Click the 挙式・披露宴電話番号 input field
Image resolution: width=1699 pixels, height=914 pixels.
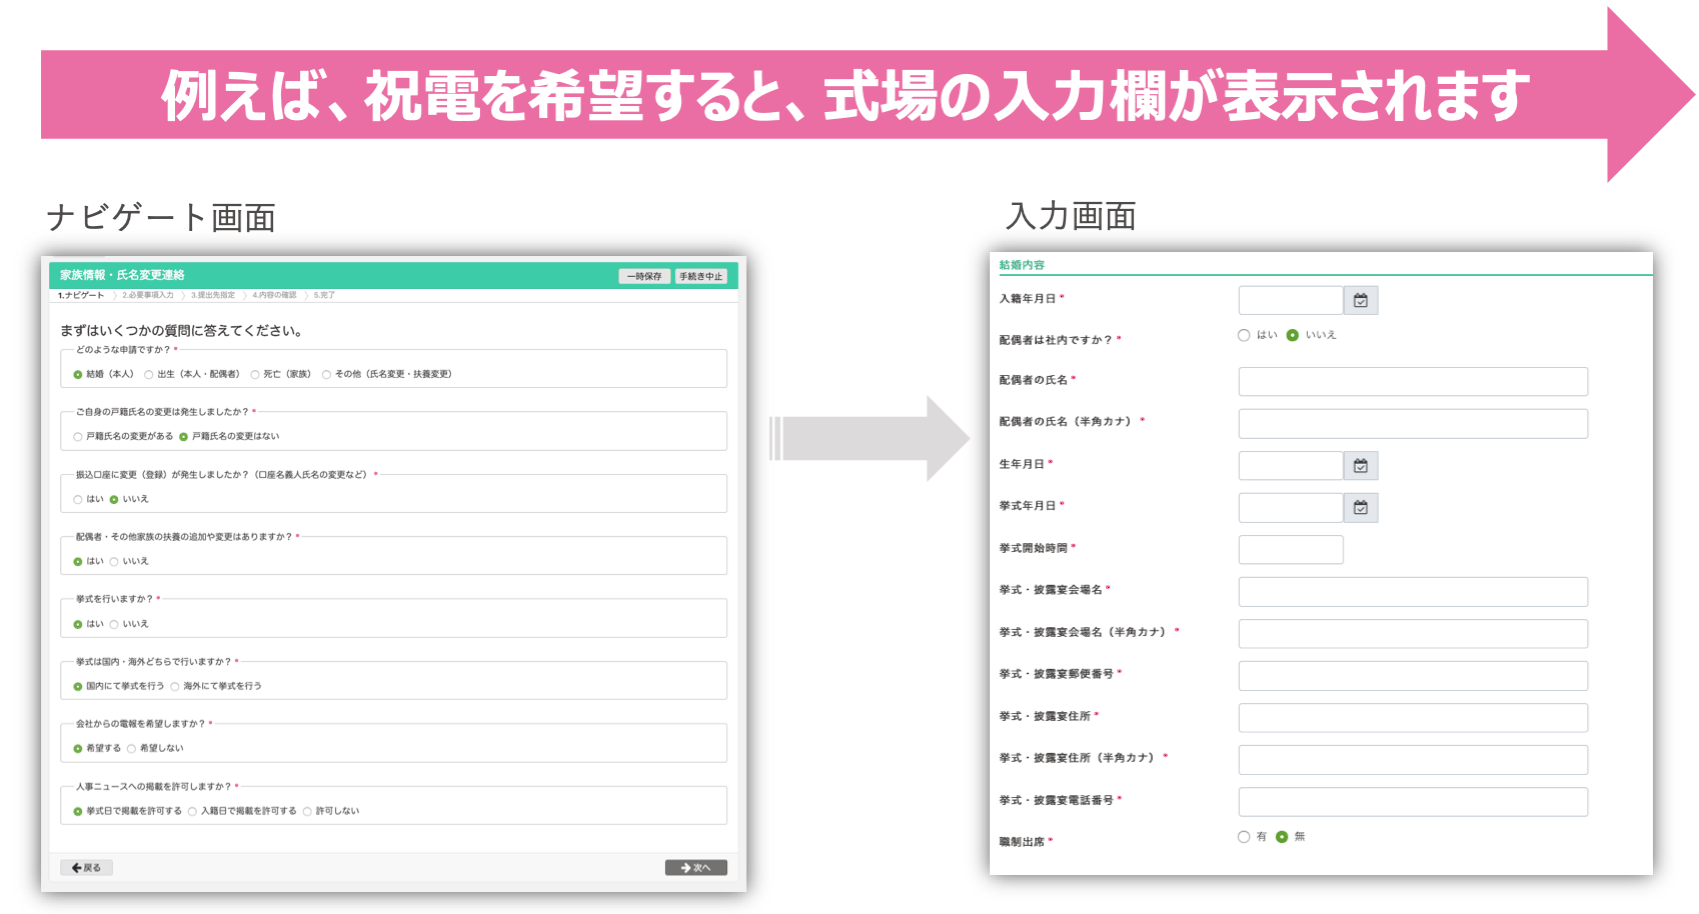(1412, 802)
